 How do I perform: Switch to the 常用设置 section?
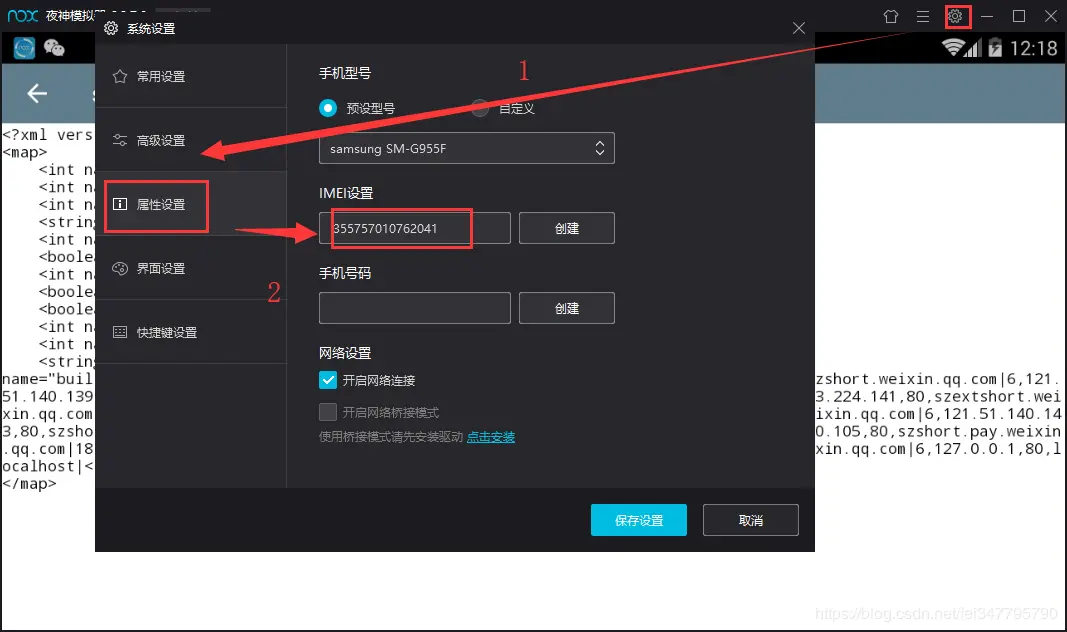coord(160,75)
